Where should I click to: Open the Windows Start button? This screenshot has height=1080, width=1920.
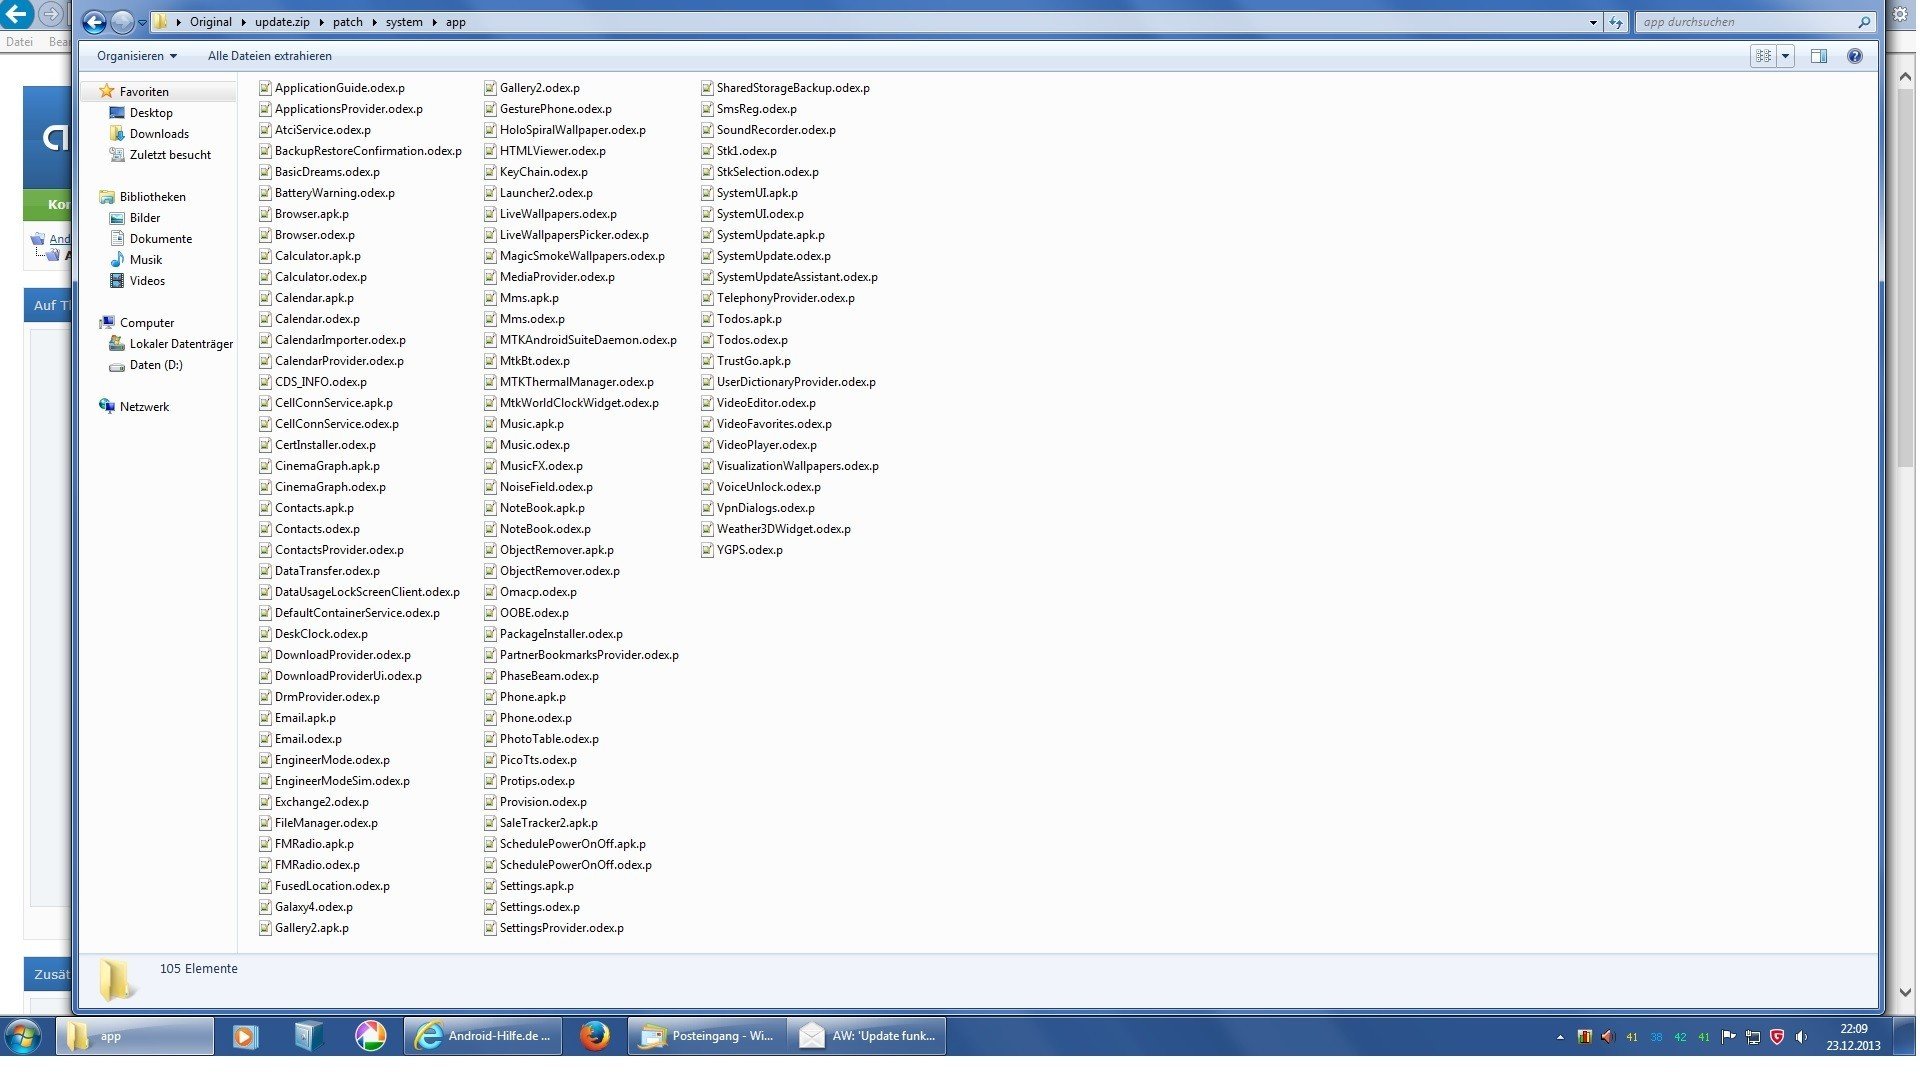click(22, 1036)
